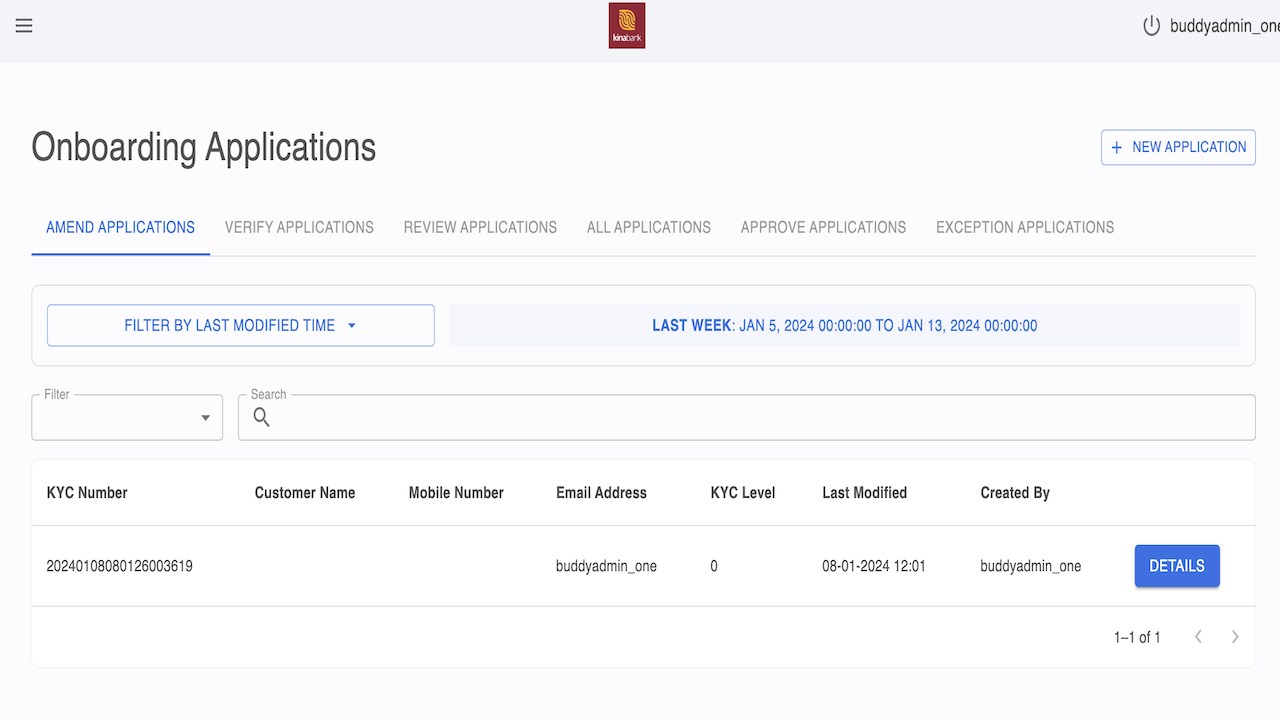
Task: Expand Filter By Last Modified Time dropdown
Action: (x=240, y=326)
